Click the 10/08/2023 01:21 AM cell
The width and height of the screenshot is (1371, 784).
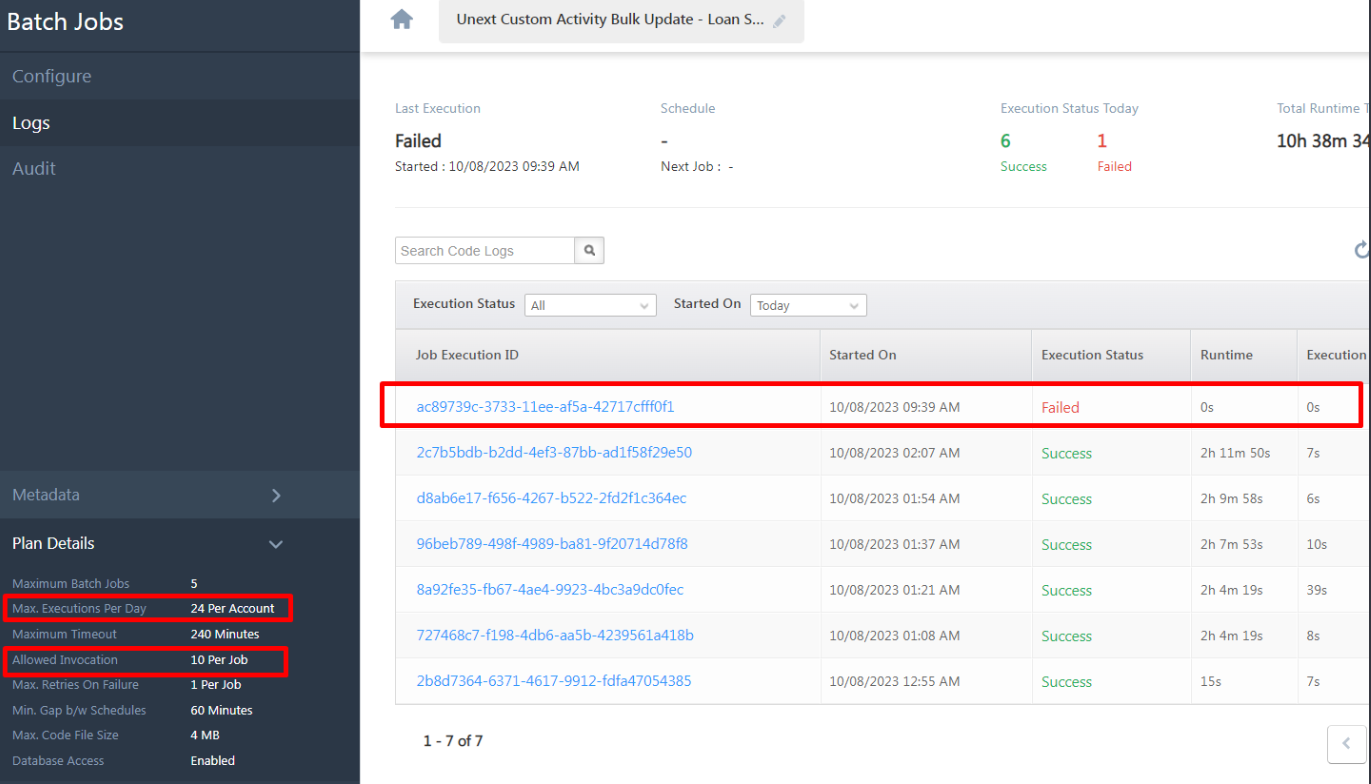pos(894,590)
